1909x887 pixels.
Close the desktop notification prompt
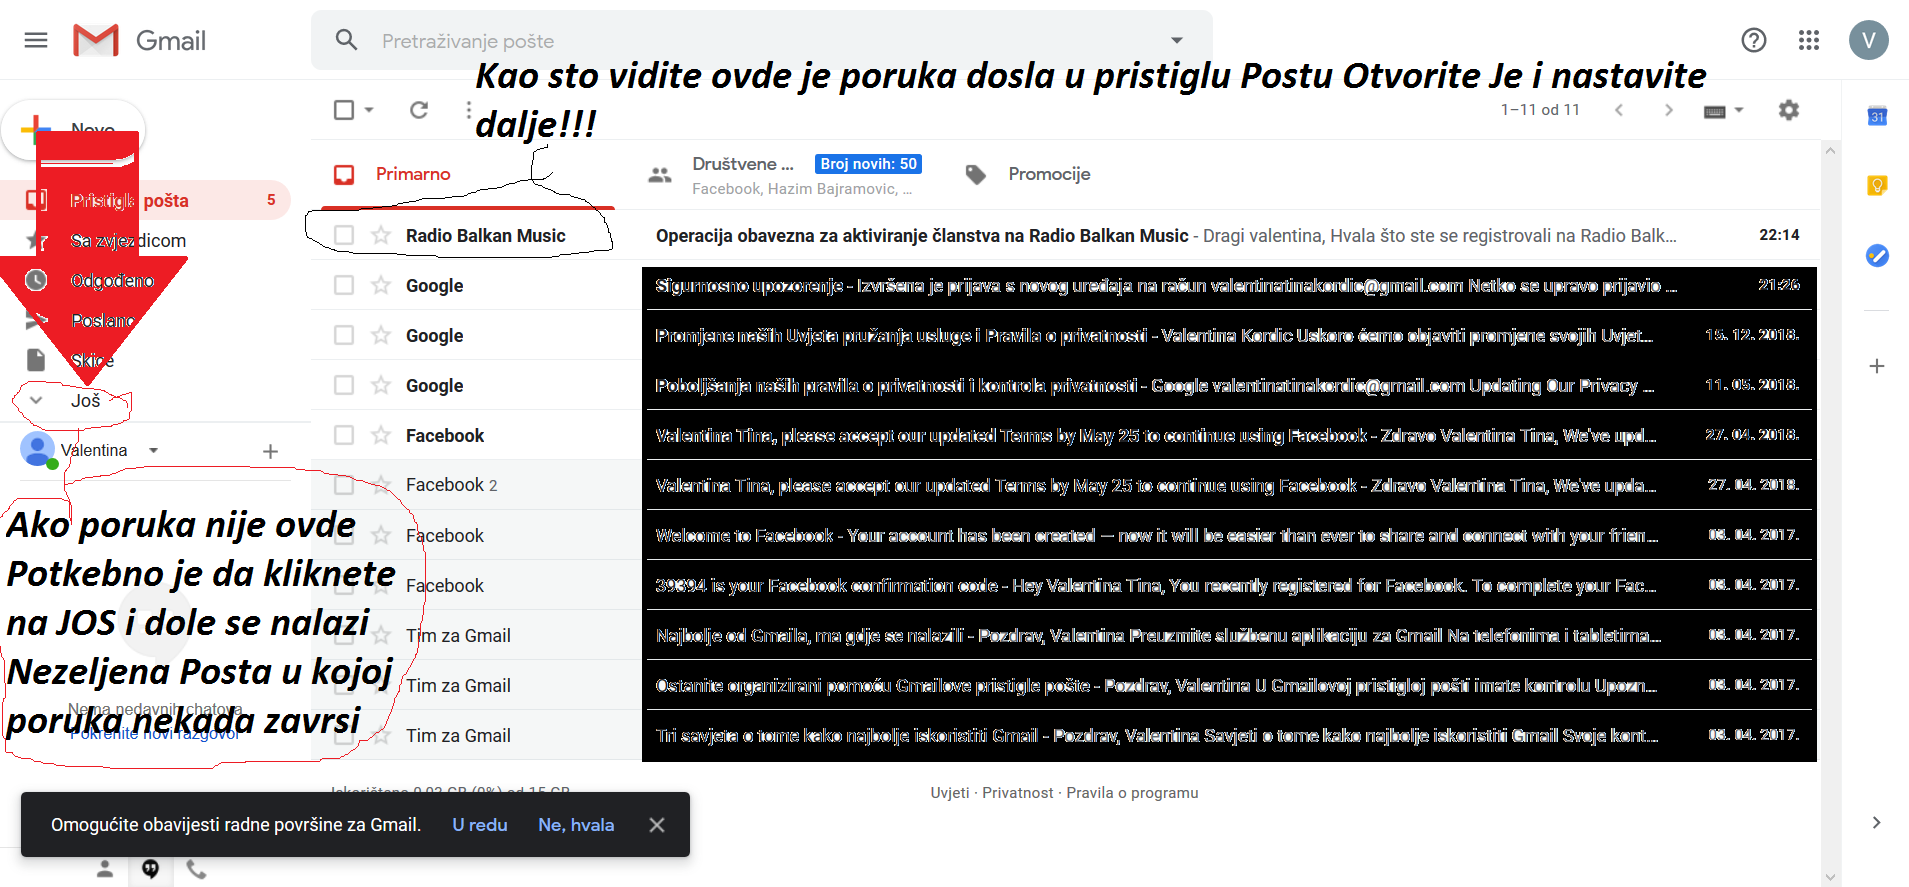point(657,825)
